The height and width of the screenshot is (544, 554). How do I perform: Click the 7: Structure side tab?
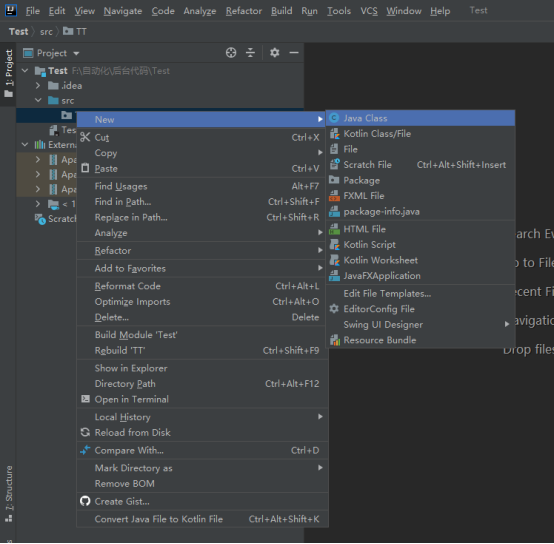click(9, 493)
